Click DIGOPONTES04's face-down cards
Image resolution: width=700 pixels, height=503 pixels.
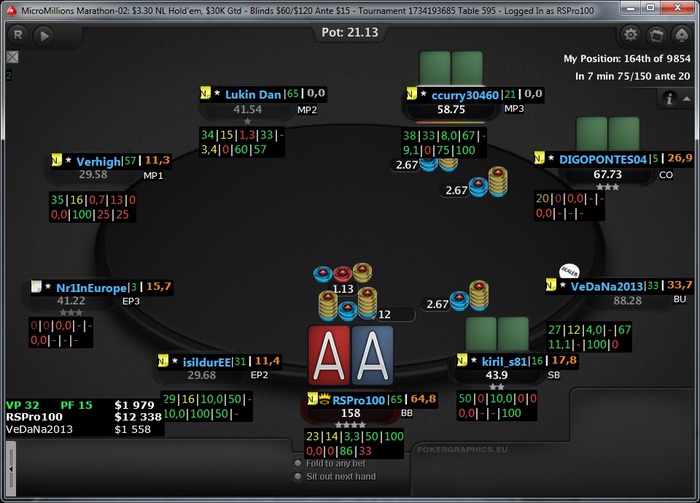608,133
